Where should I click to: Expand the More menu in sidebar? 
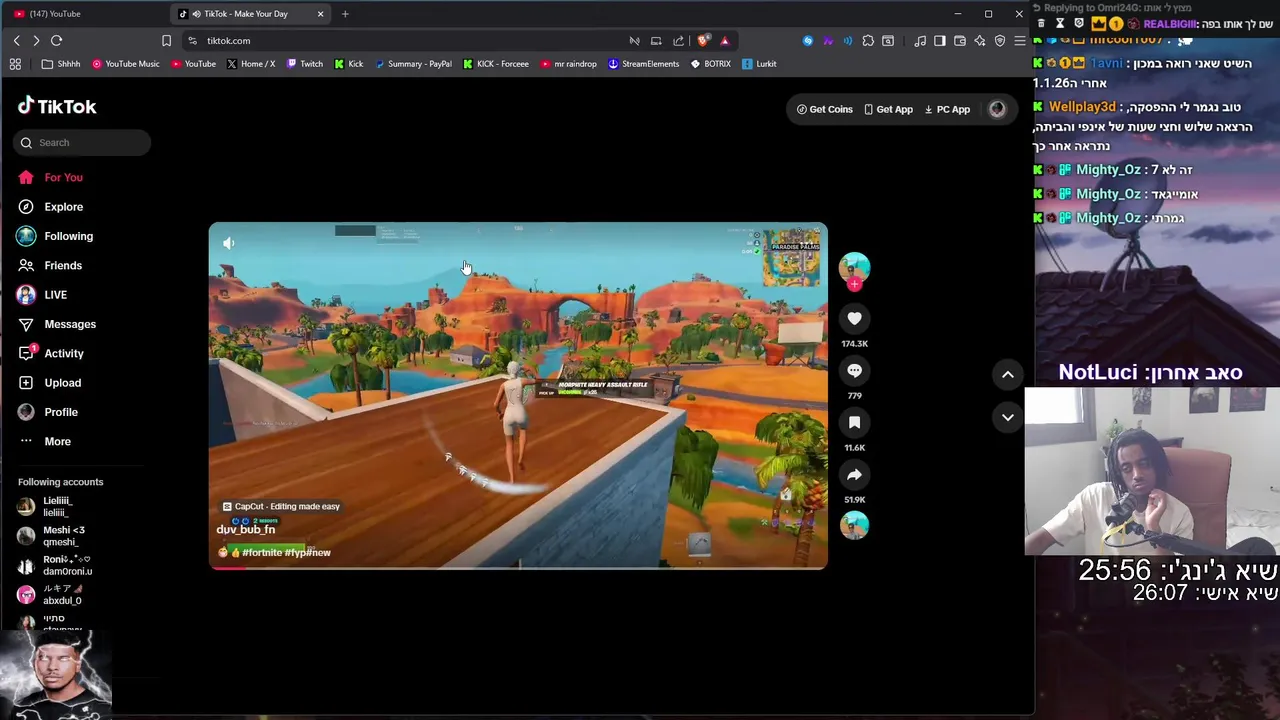coord(57,441)
